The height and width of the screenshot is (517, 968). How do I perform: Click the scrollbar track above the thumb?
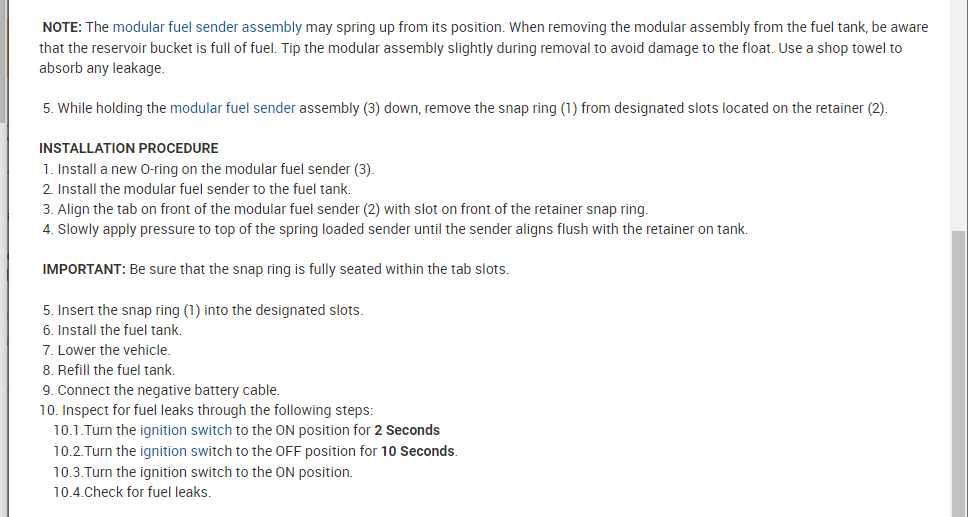coord(958,120)
